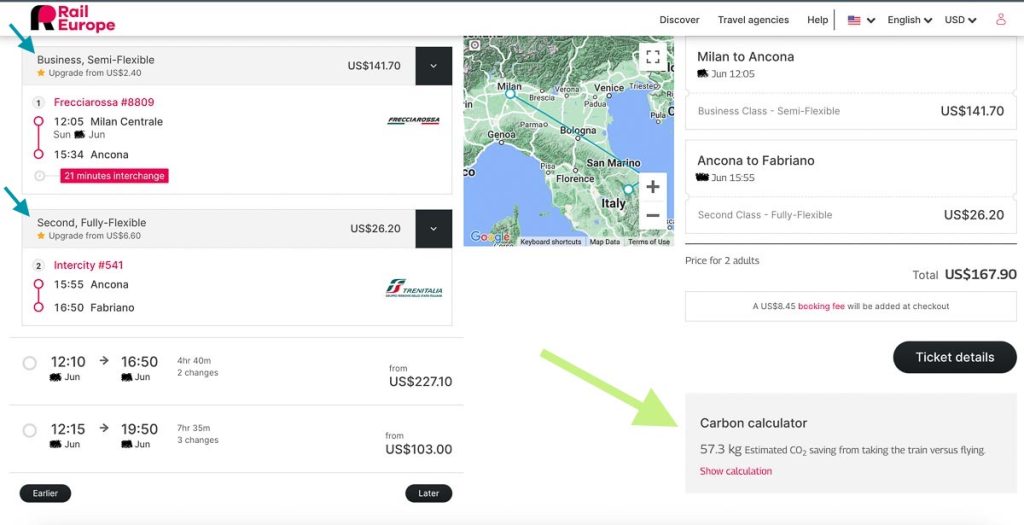This screenshot has width=1024, height=525.
Task: Click the US$227.10 fare price
Action: [x=421, y=381]
